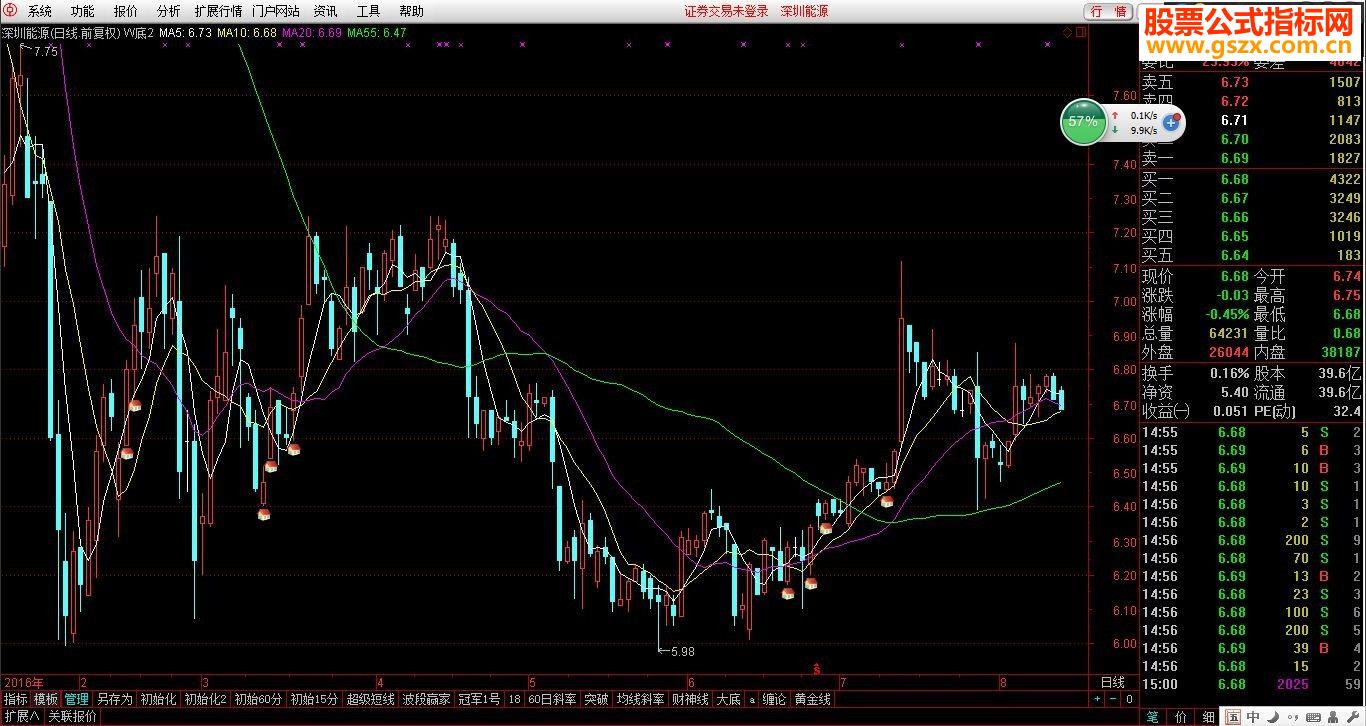The width and height of the screenshot is (1366, 726).
Task: Click the diamond icon above the chart
Action: (x=1067, y=32)
